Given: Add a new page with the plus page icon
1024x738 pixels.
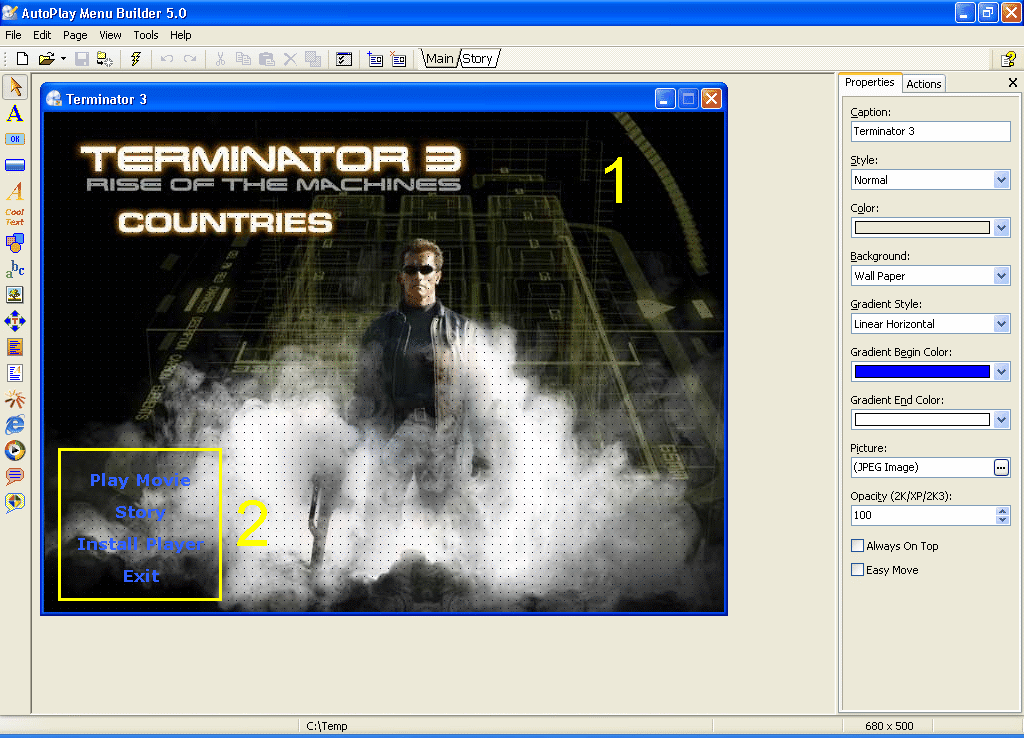Looking at the screenshot, I should [x=375, y=59].
